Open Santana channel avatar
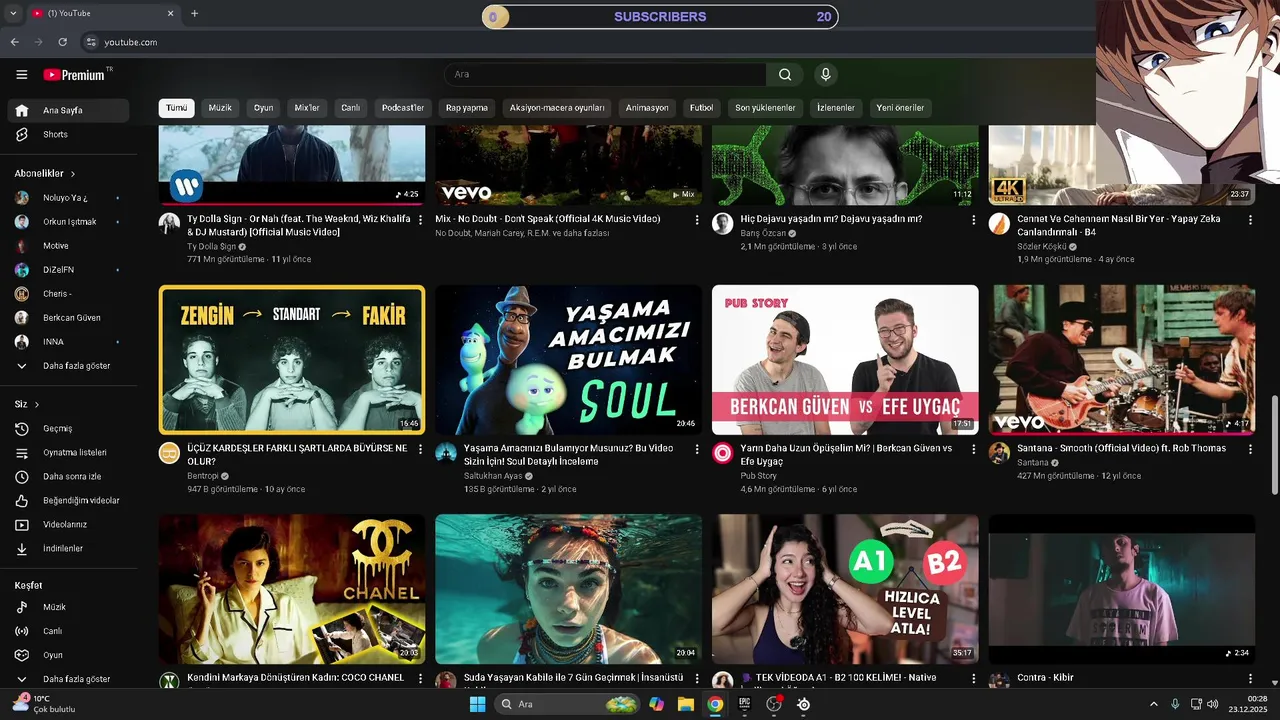Screen dimensions: 1280x720 pyautogui.click(x=999, y=453)
